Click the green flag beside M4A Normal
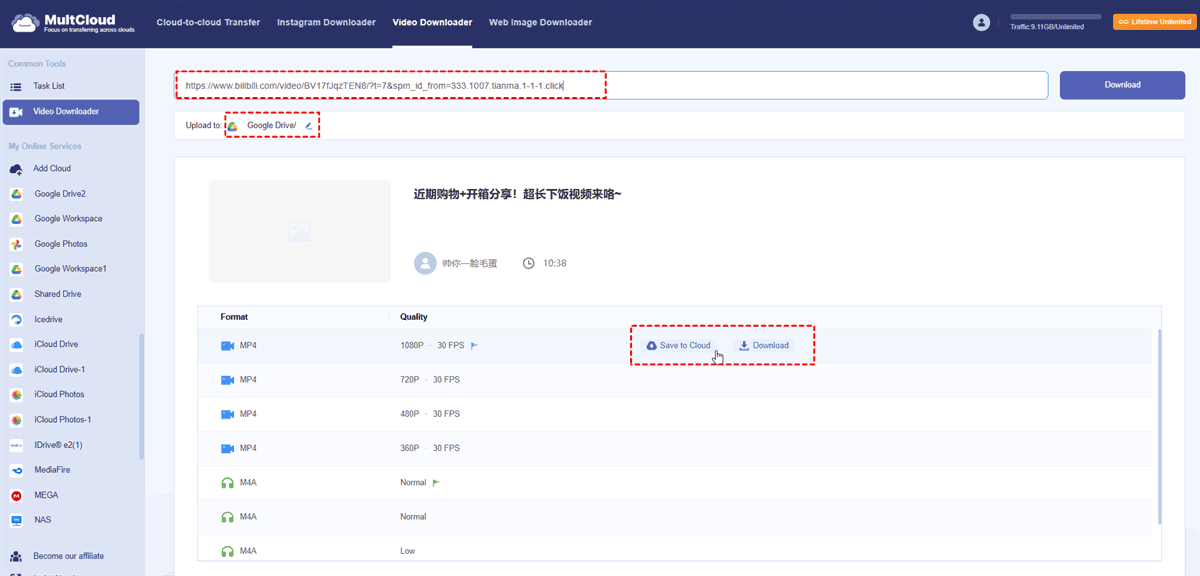The image size is (1200, 576). (x=436, y=482)
